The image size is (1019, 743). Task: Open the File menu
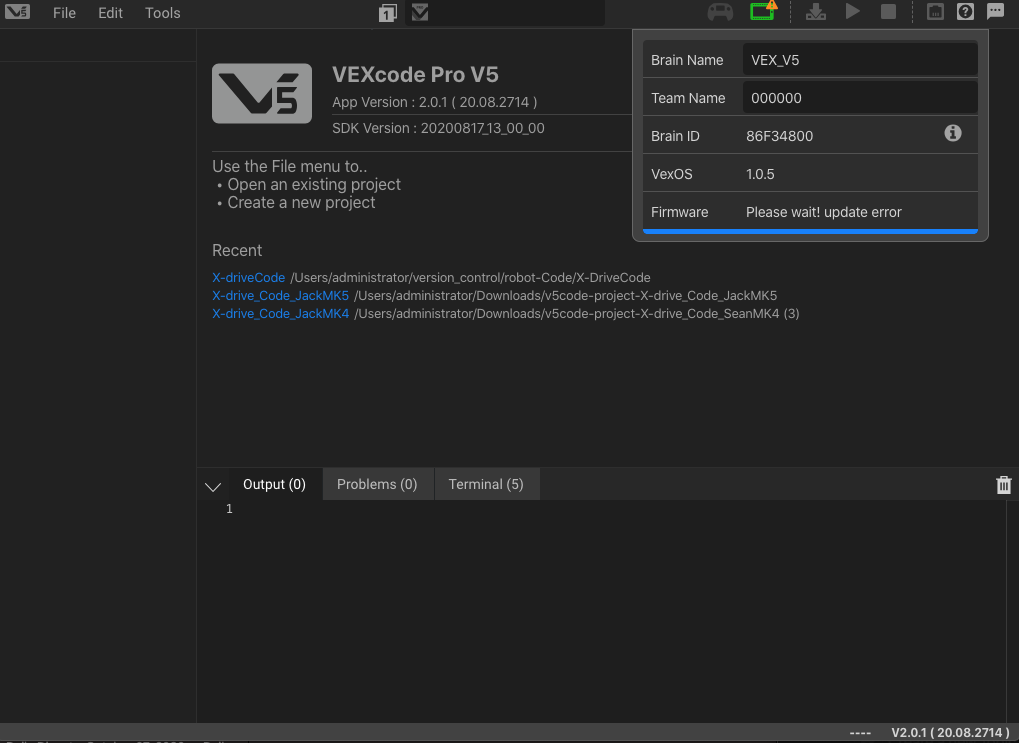tap(64, 13)
